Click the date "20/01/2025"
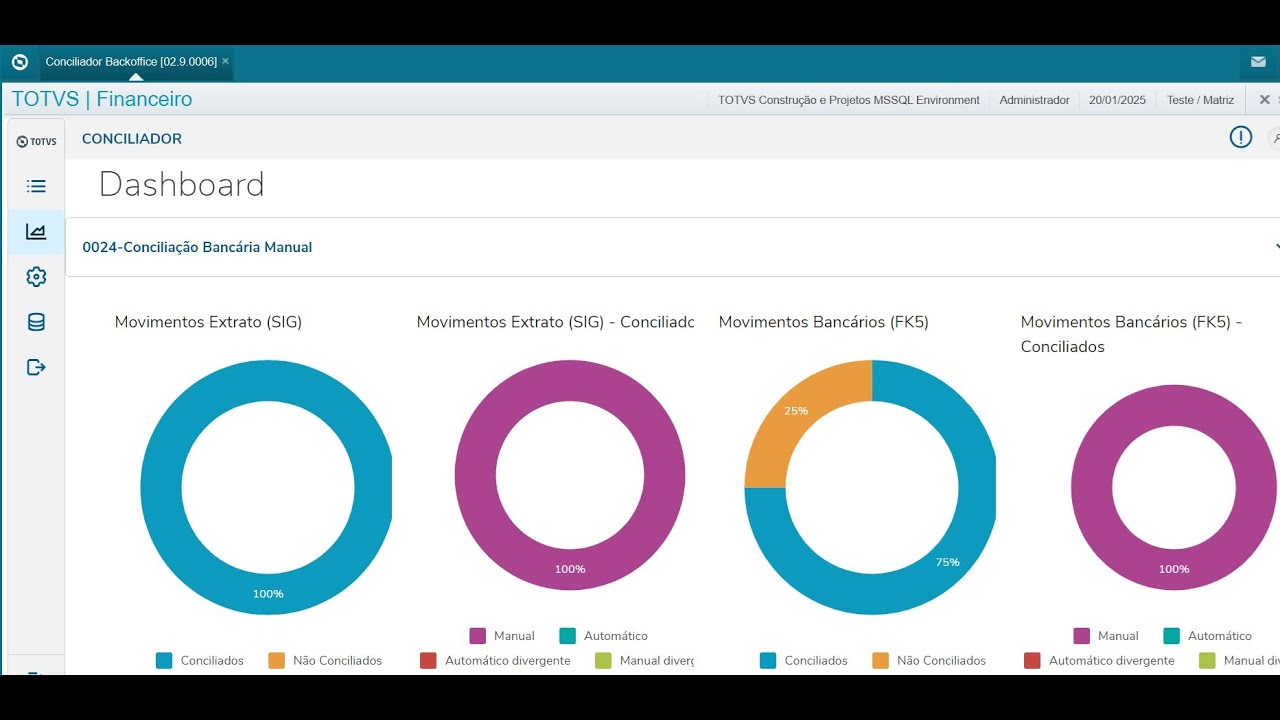Viewport: 1280px width, 720px height. [1117, 100]
